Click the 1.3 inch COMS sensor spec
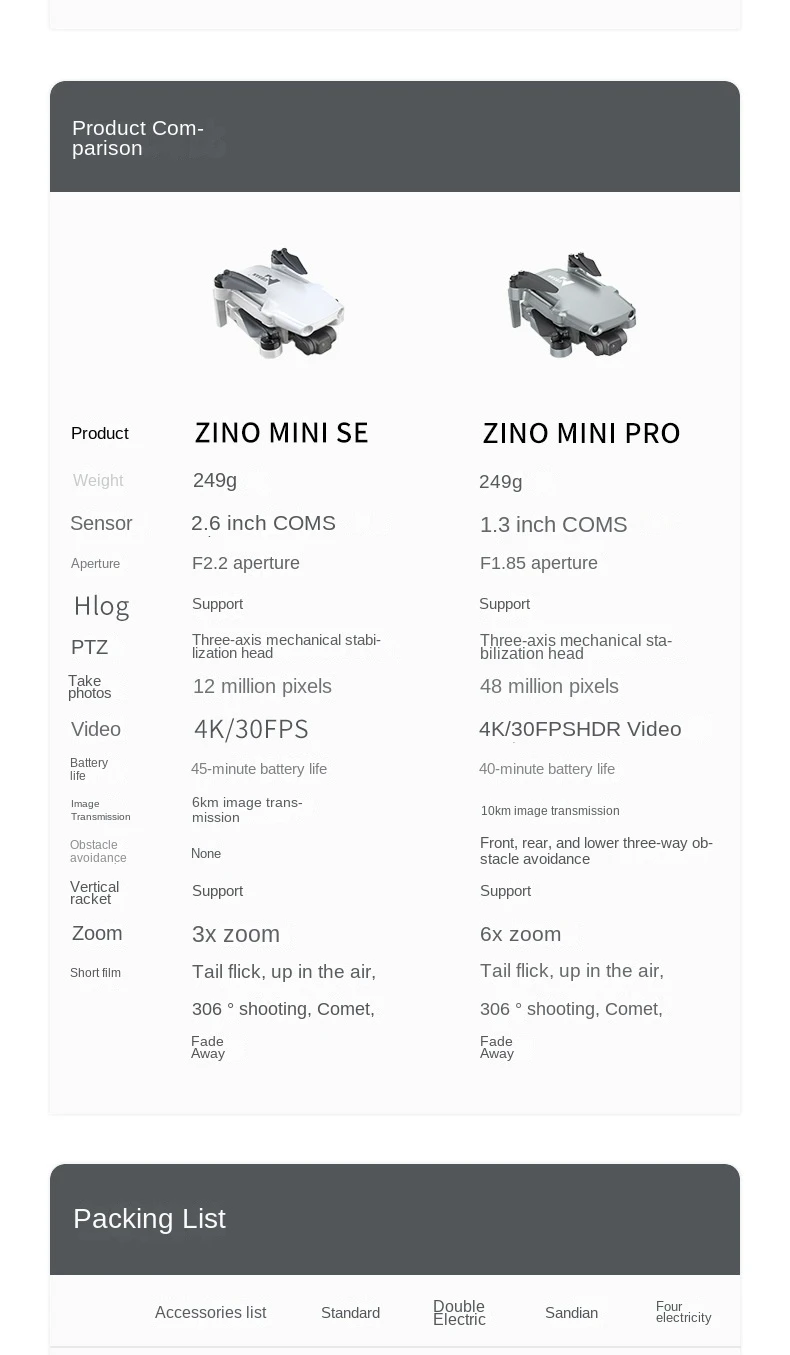The image size is (790, 1355). pos(553,525)
